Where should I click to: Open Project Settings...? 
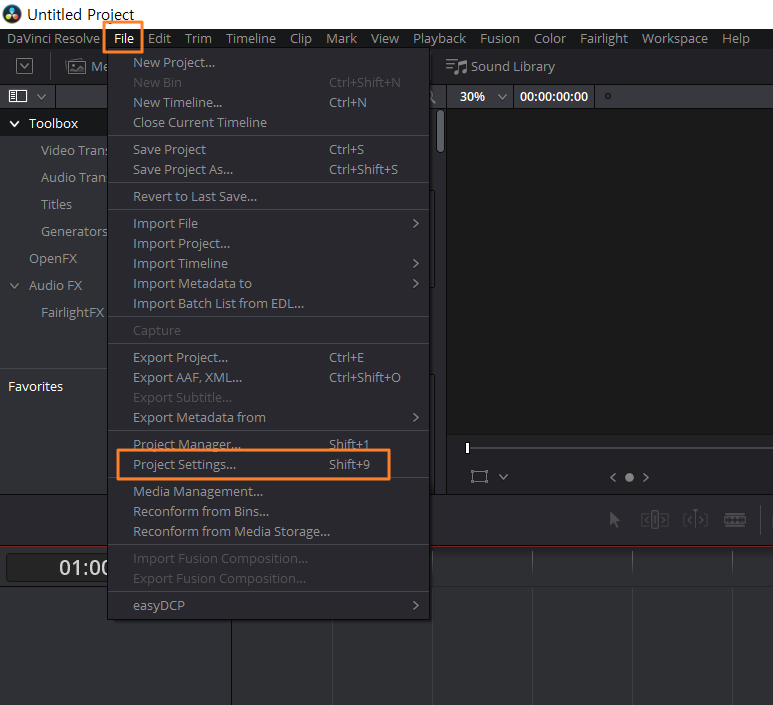[x=268, y=464]
